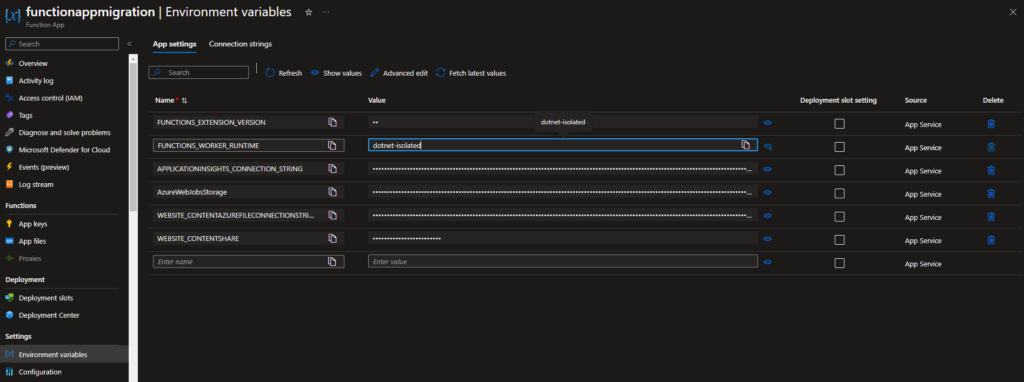
Task: Refresh the app settings list
Action: pos(283,73)
